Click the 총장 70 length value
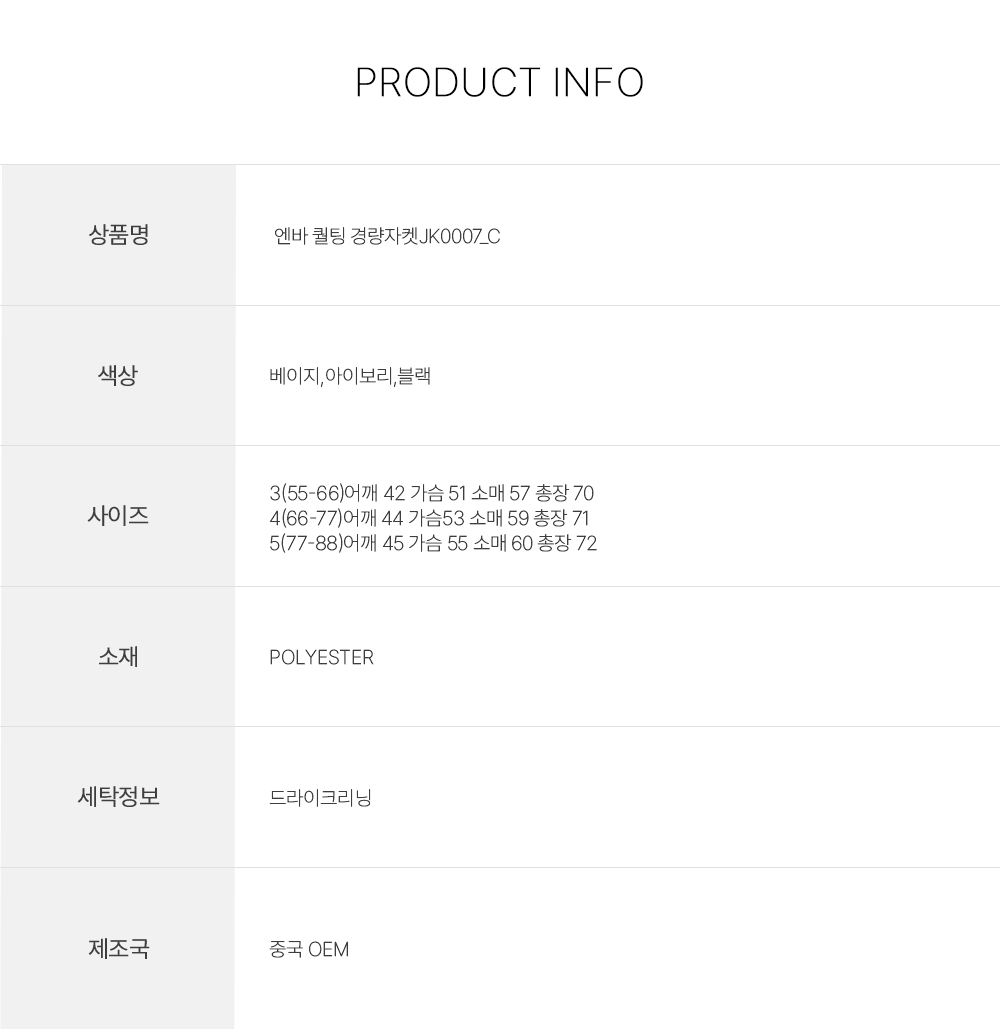 click(x=564, y=493)
